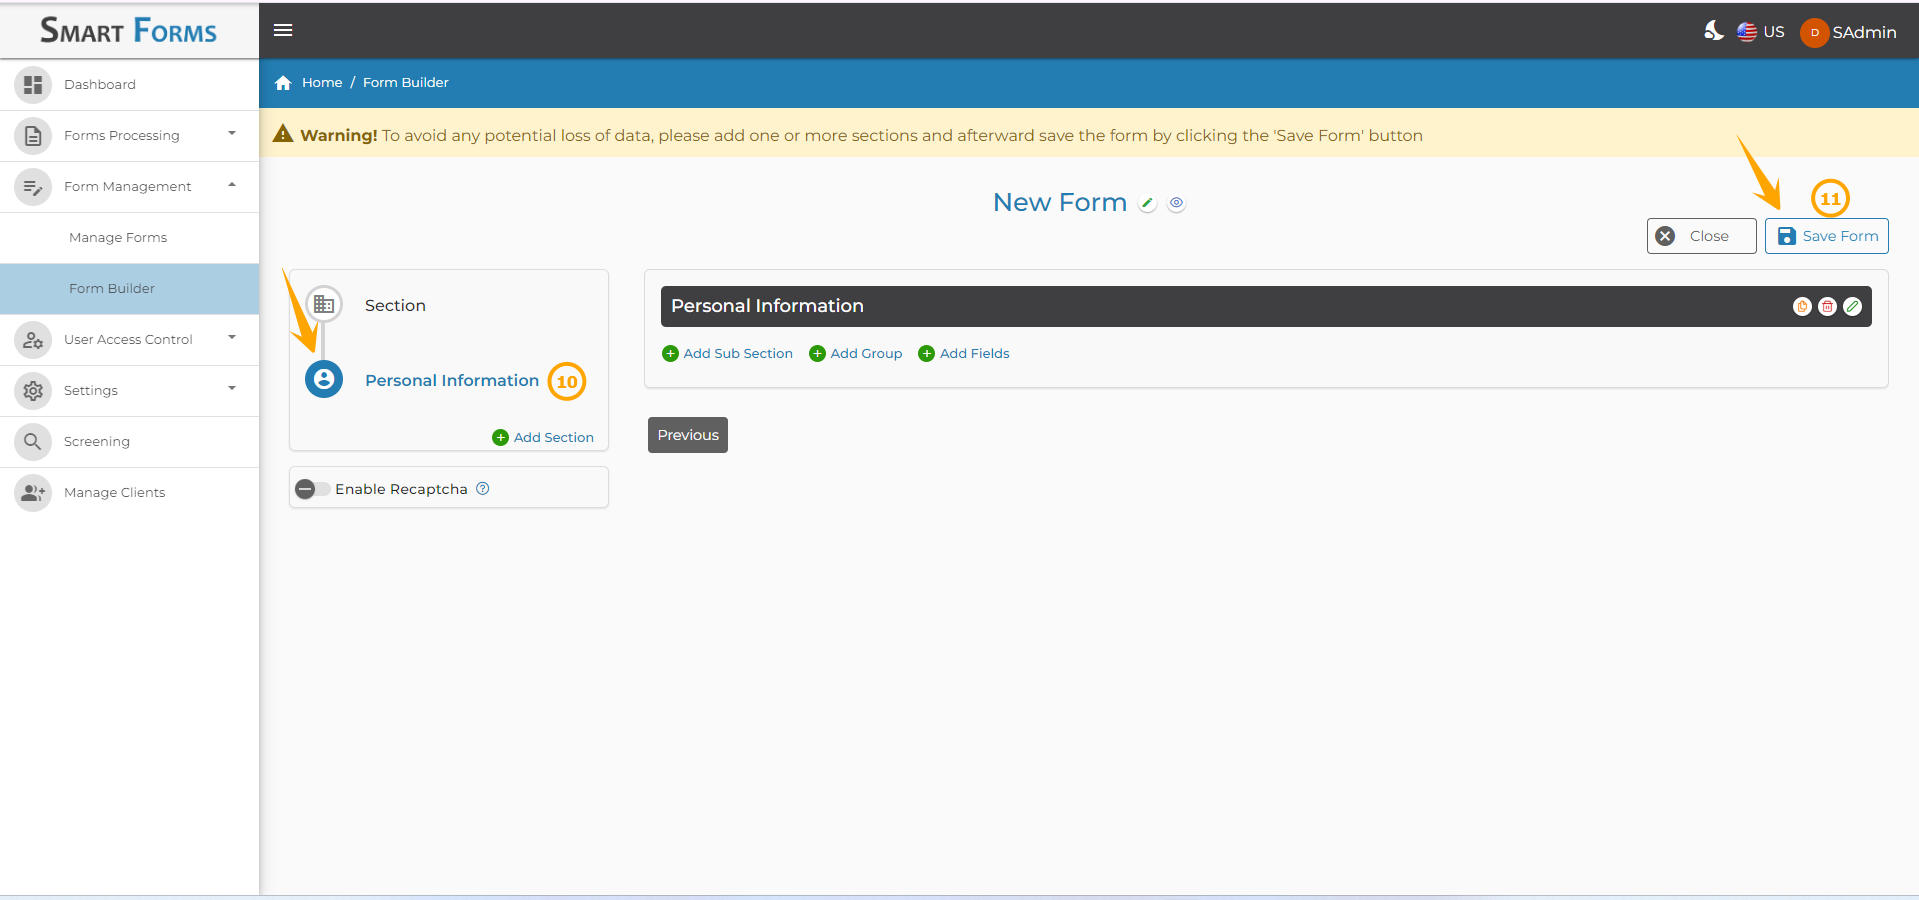
Task: Expand the Settings menu arrow
Action: (232, 388)
